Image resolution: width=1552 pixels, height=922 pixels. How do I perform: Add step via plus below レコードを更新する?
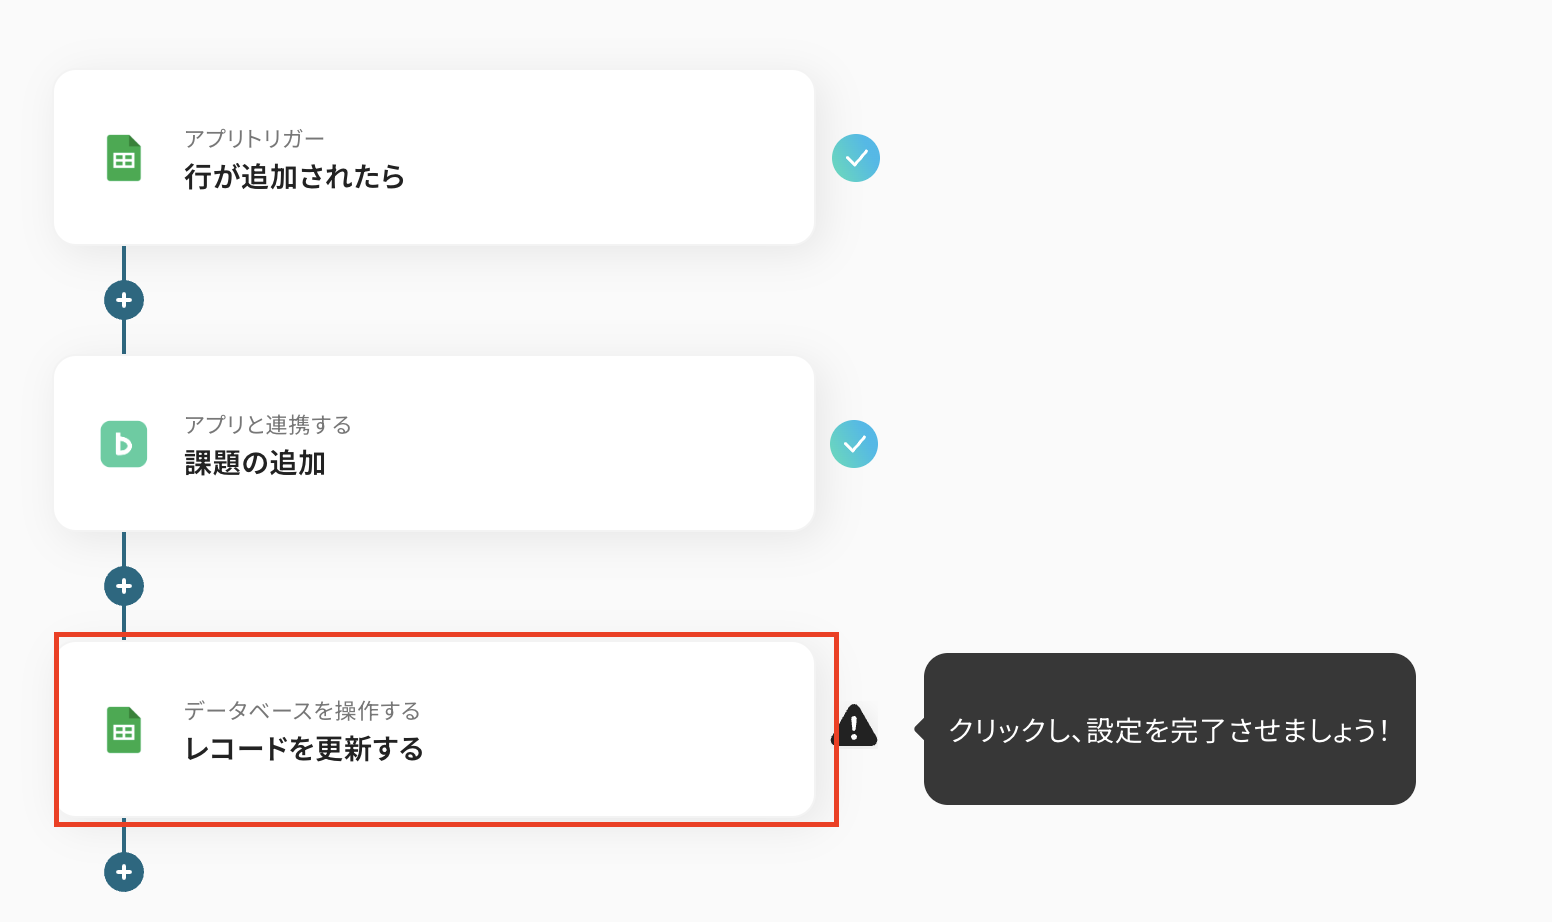point(124,872)
